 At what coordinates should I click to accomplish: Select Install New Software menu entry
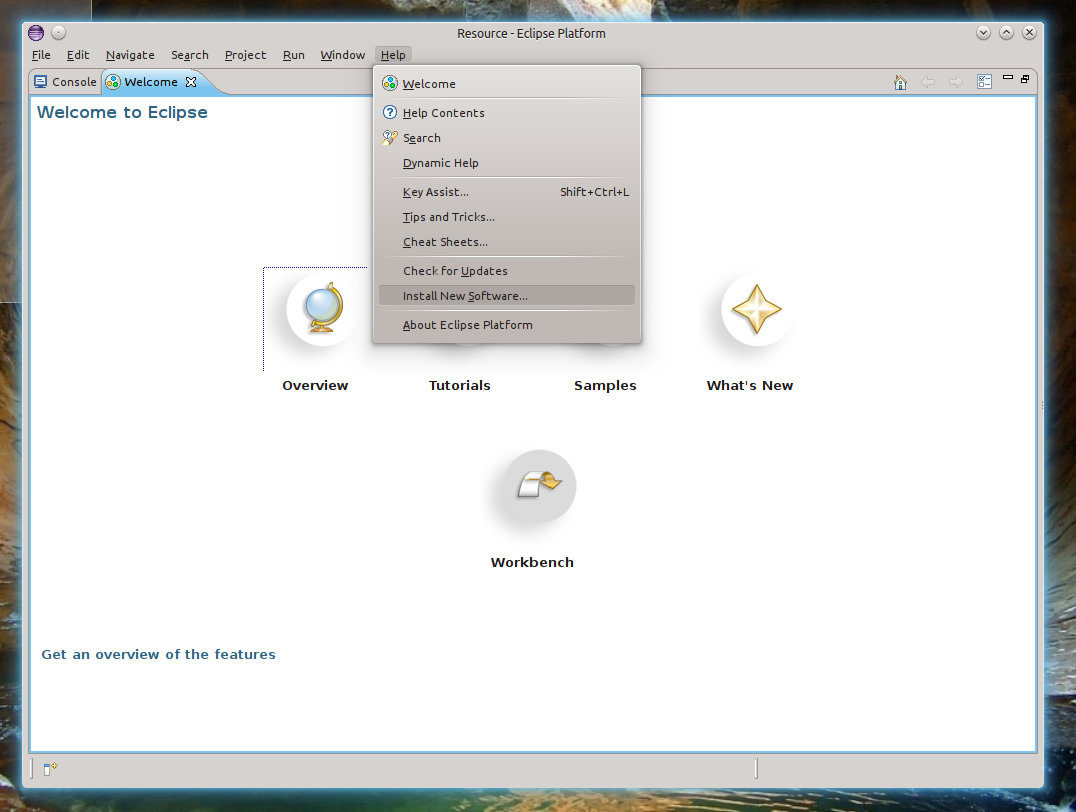pos(465,296)
